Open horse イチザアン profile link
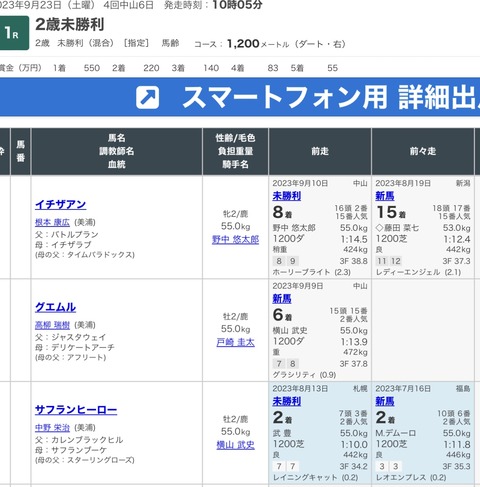 [61, 204]
